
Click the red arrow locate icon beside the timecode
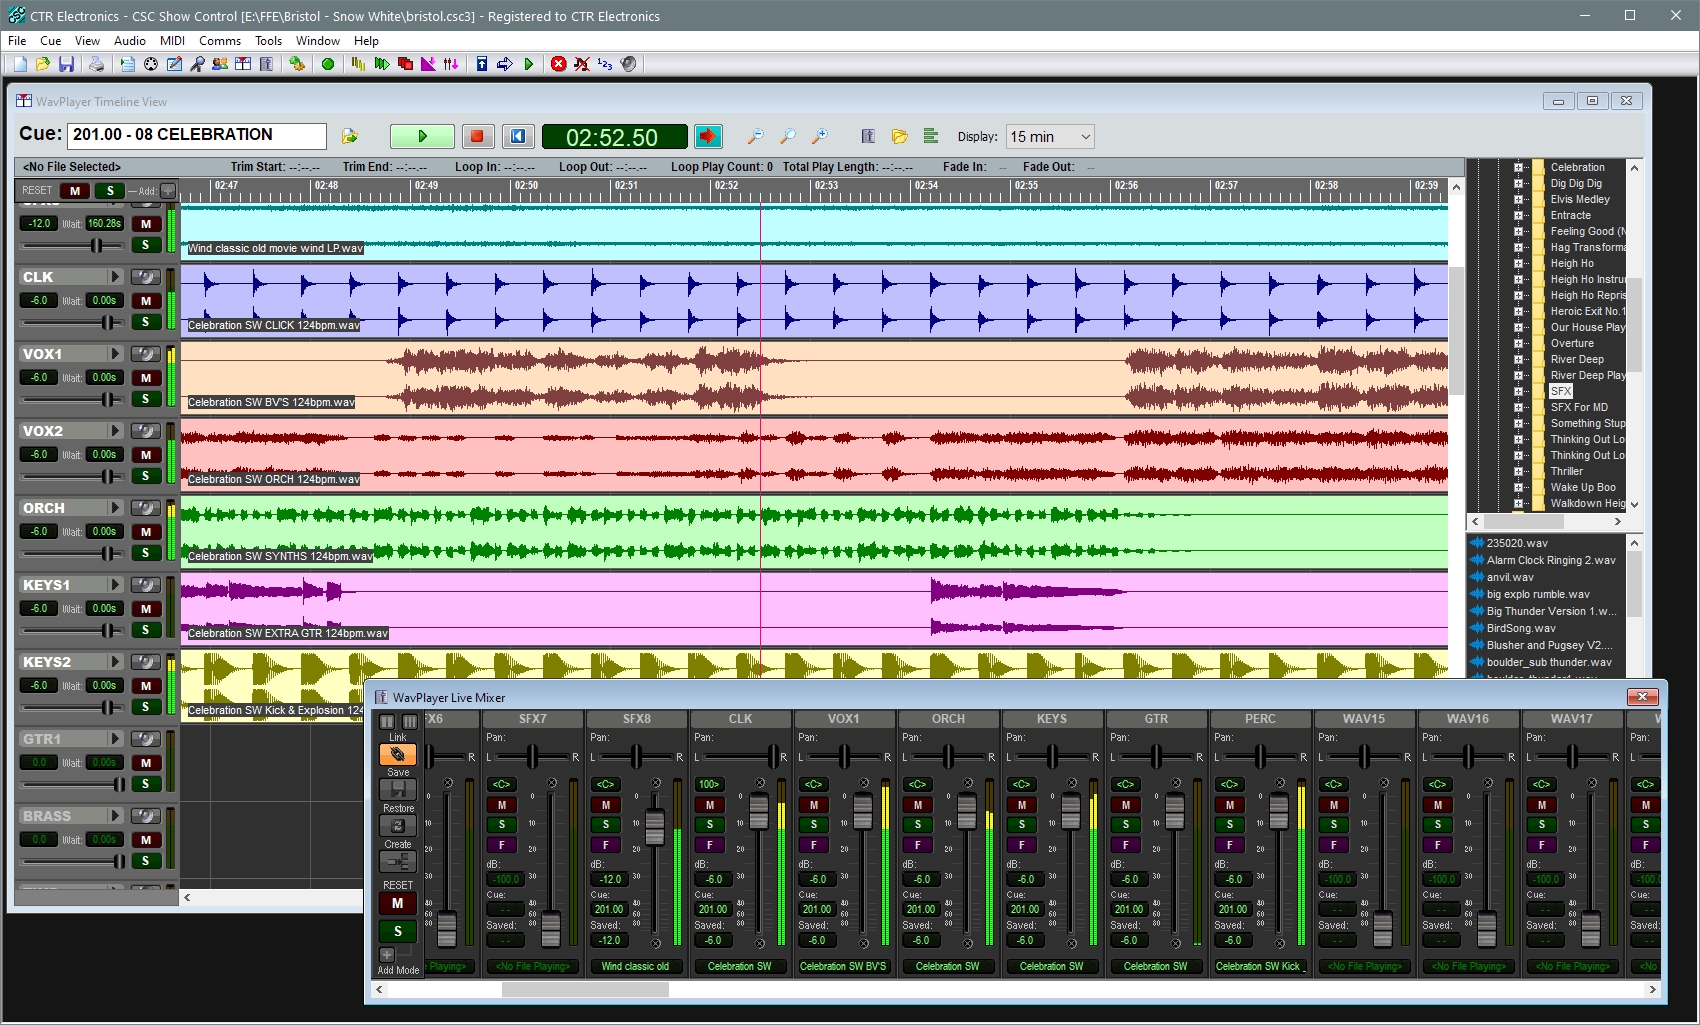point(709,136)
